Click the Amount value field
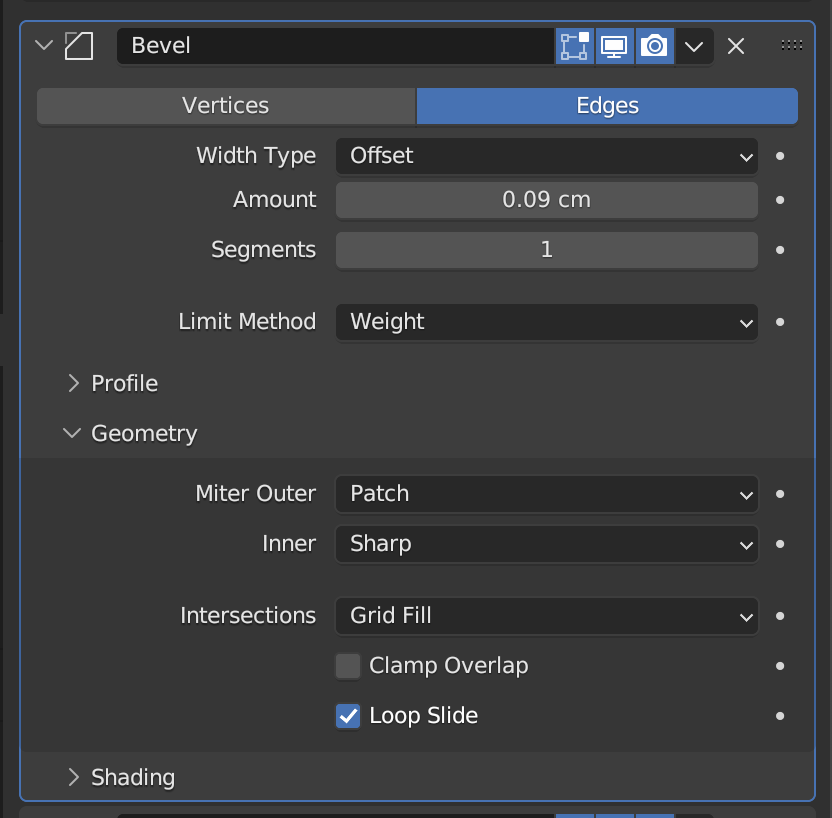The height and width of the screenshot is (818, 832). pyautogui.click(x=546, y=200)
